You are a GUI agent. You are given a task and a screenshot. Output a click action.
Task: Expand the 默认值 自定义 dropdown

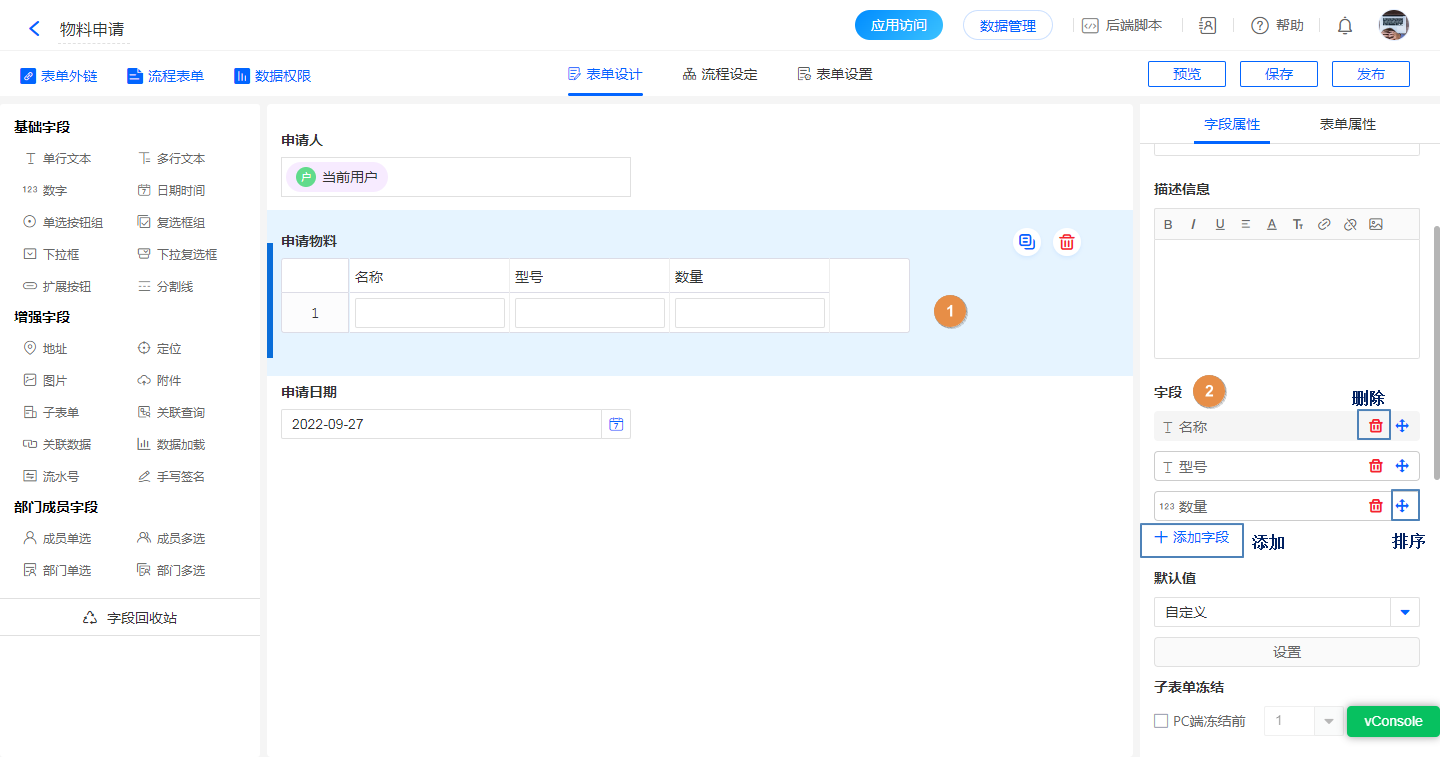(x=1404, y=612)
